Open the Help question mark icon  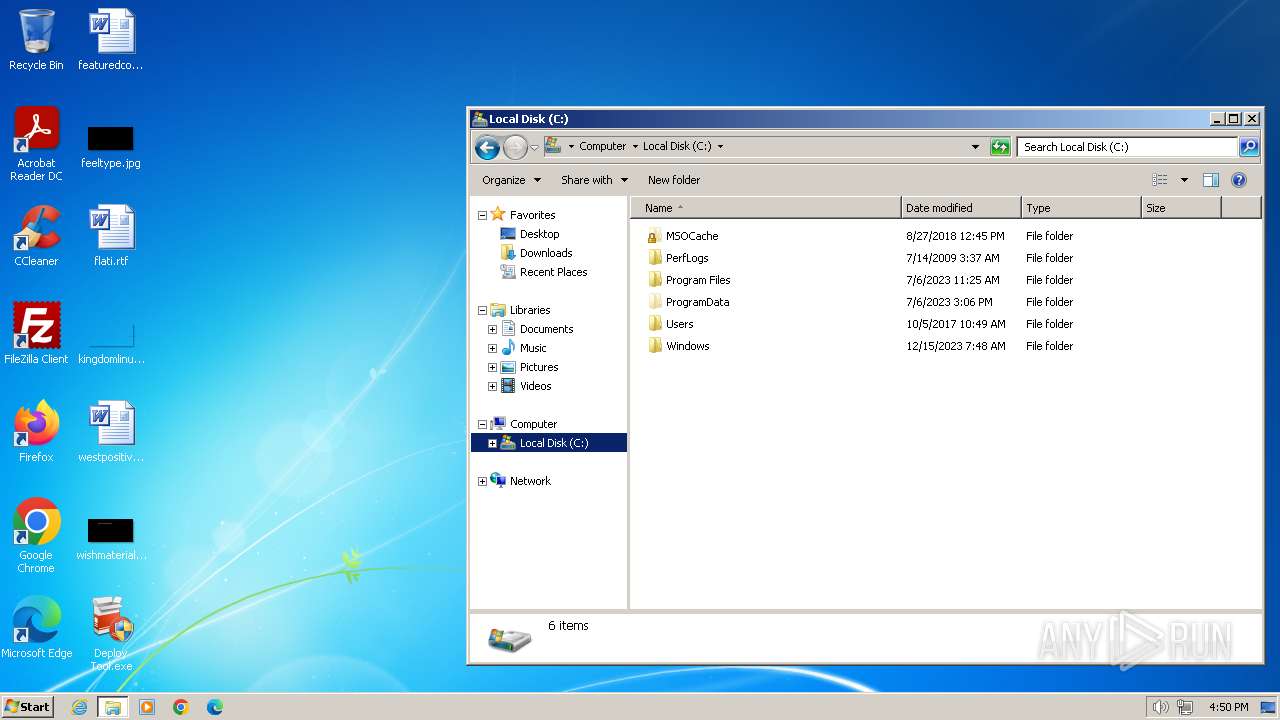pyautogui.click(x=1238, y=180)
